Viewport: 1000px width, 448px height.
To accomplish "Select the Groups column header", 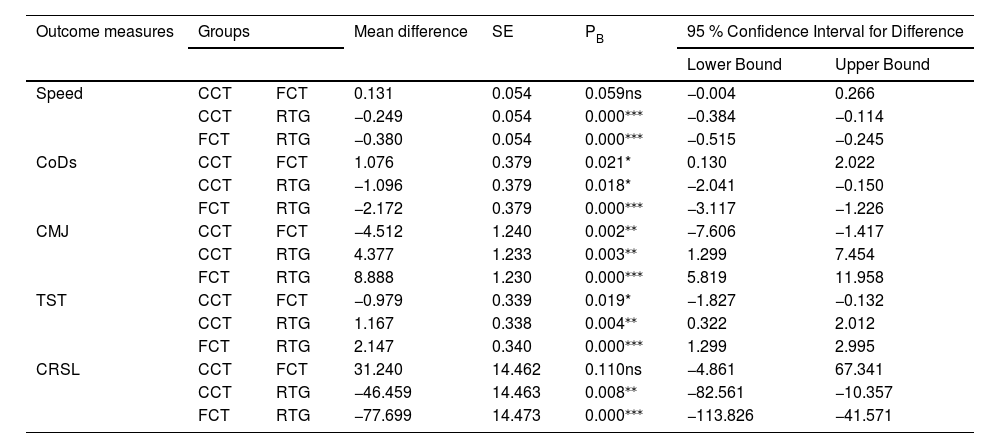I will point(224,31).
